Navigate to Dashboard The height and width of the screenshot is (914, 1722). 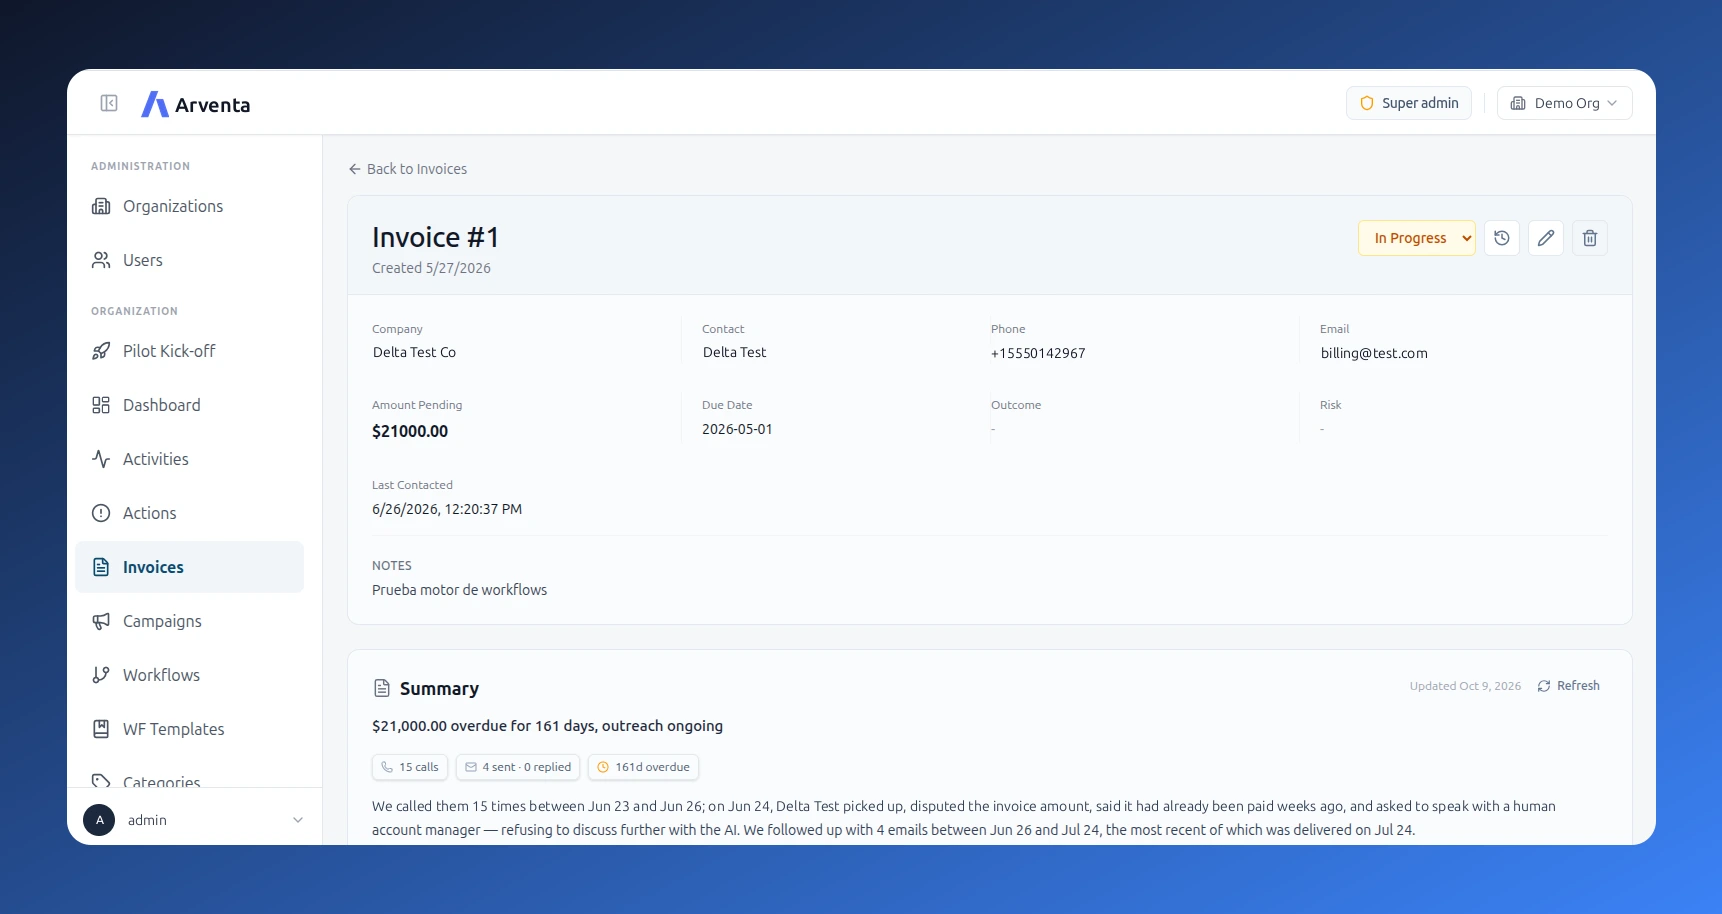tap(189, 405)
